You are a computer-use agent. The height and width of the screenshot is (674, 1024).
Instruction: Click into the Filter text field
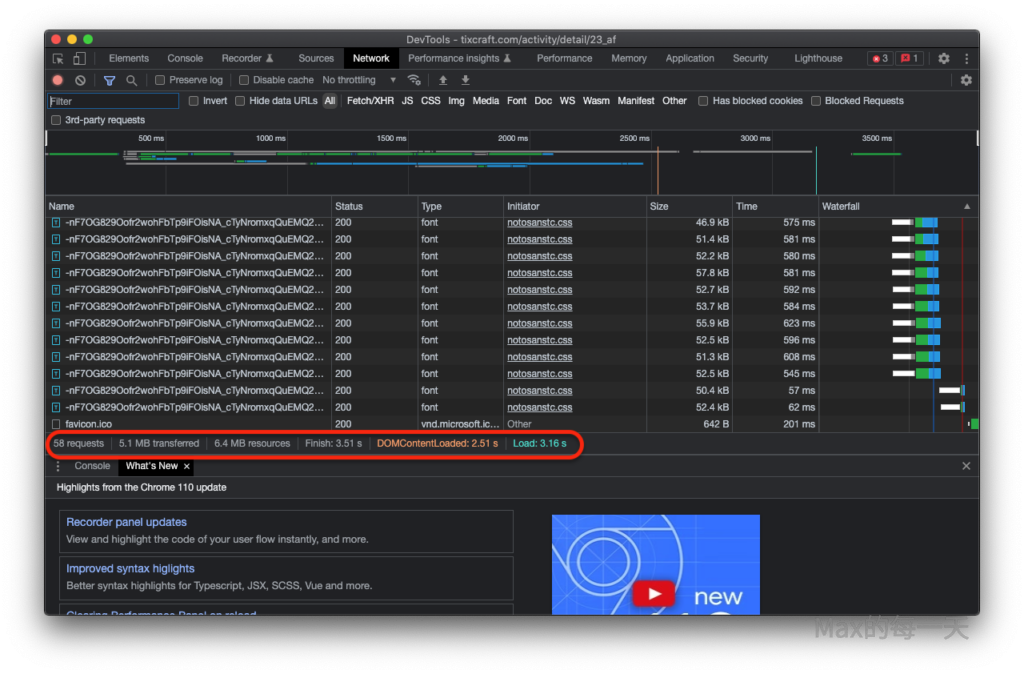tap(113, 101)
